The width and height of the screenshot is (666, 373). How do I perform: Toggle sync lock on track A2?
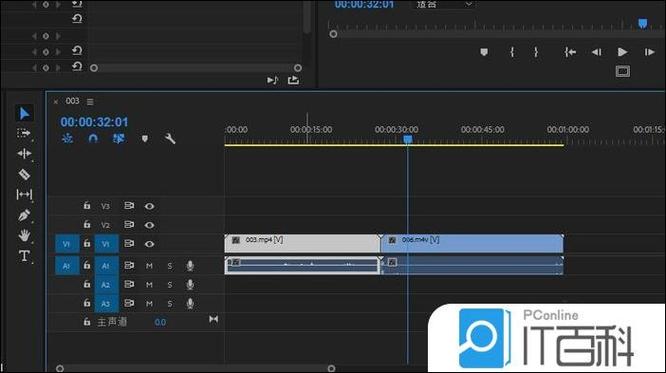(x=129, y=284)
